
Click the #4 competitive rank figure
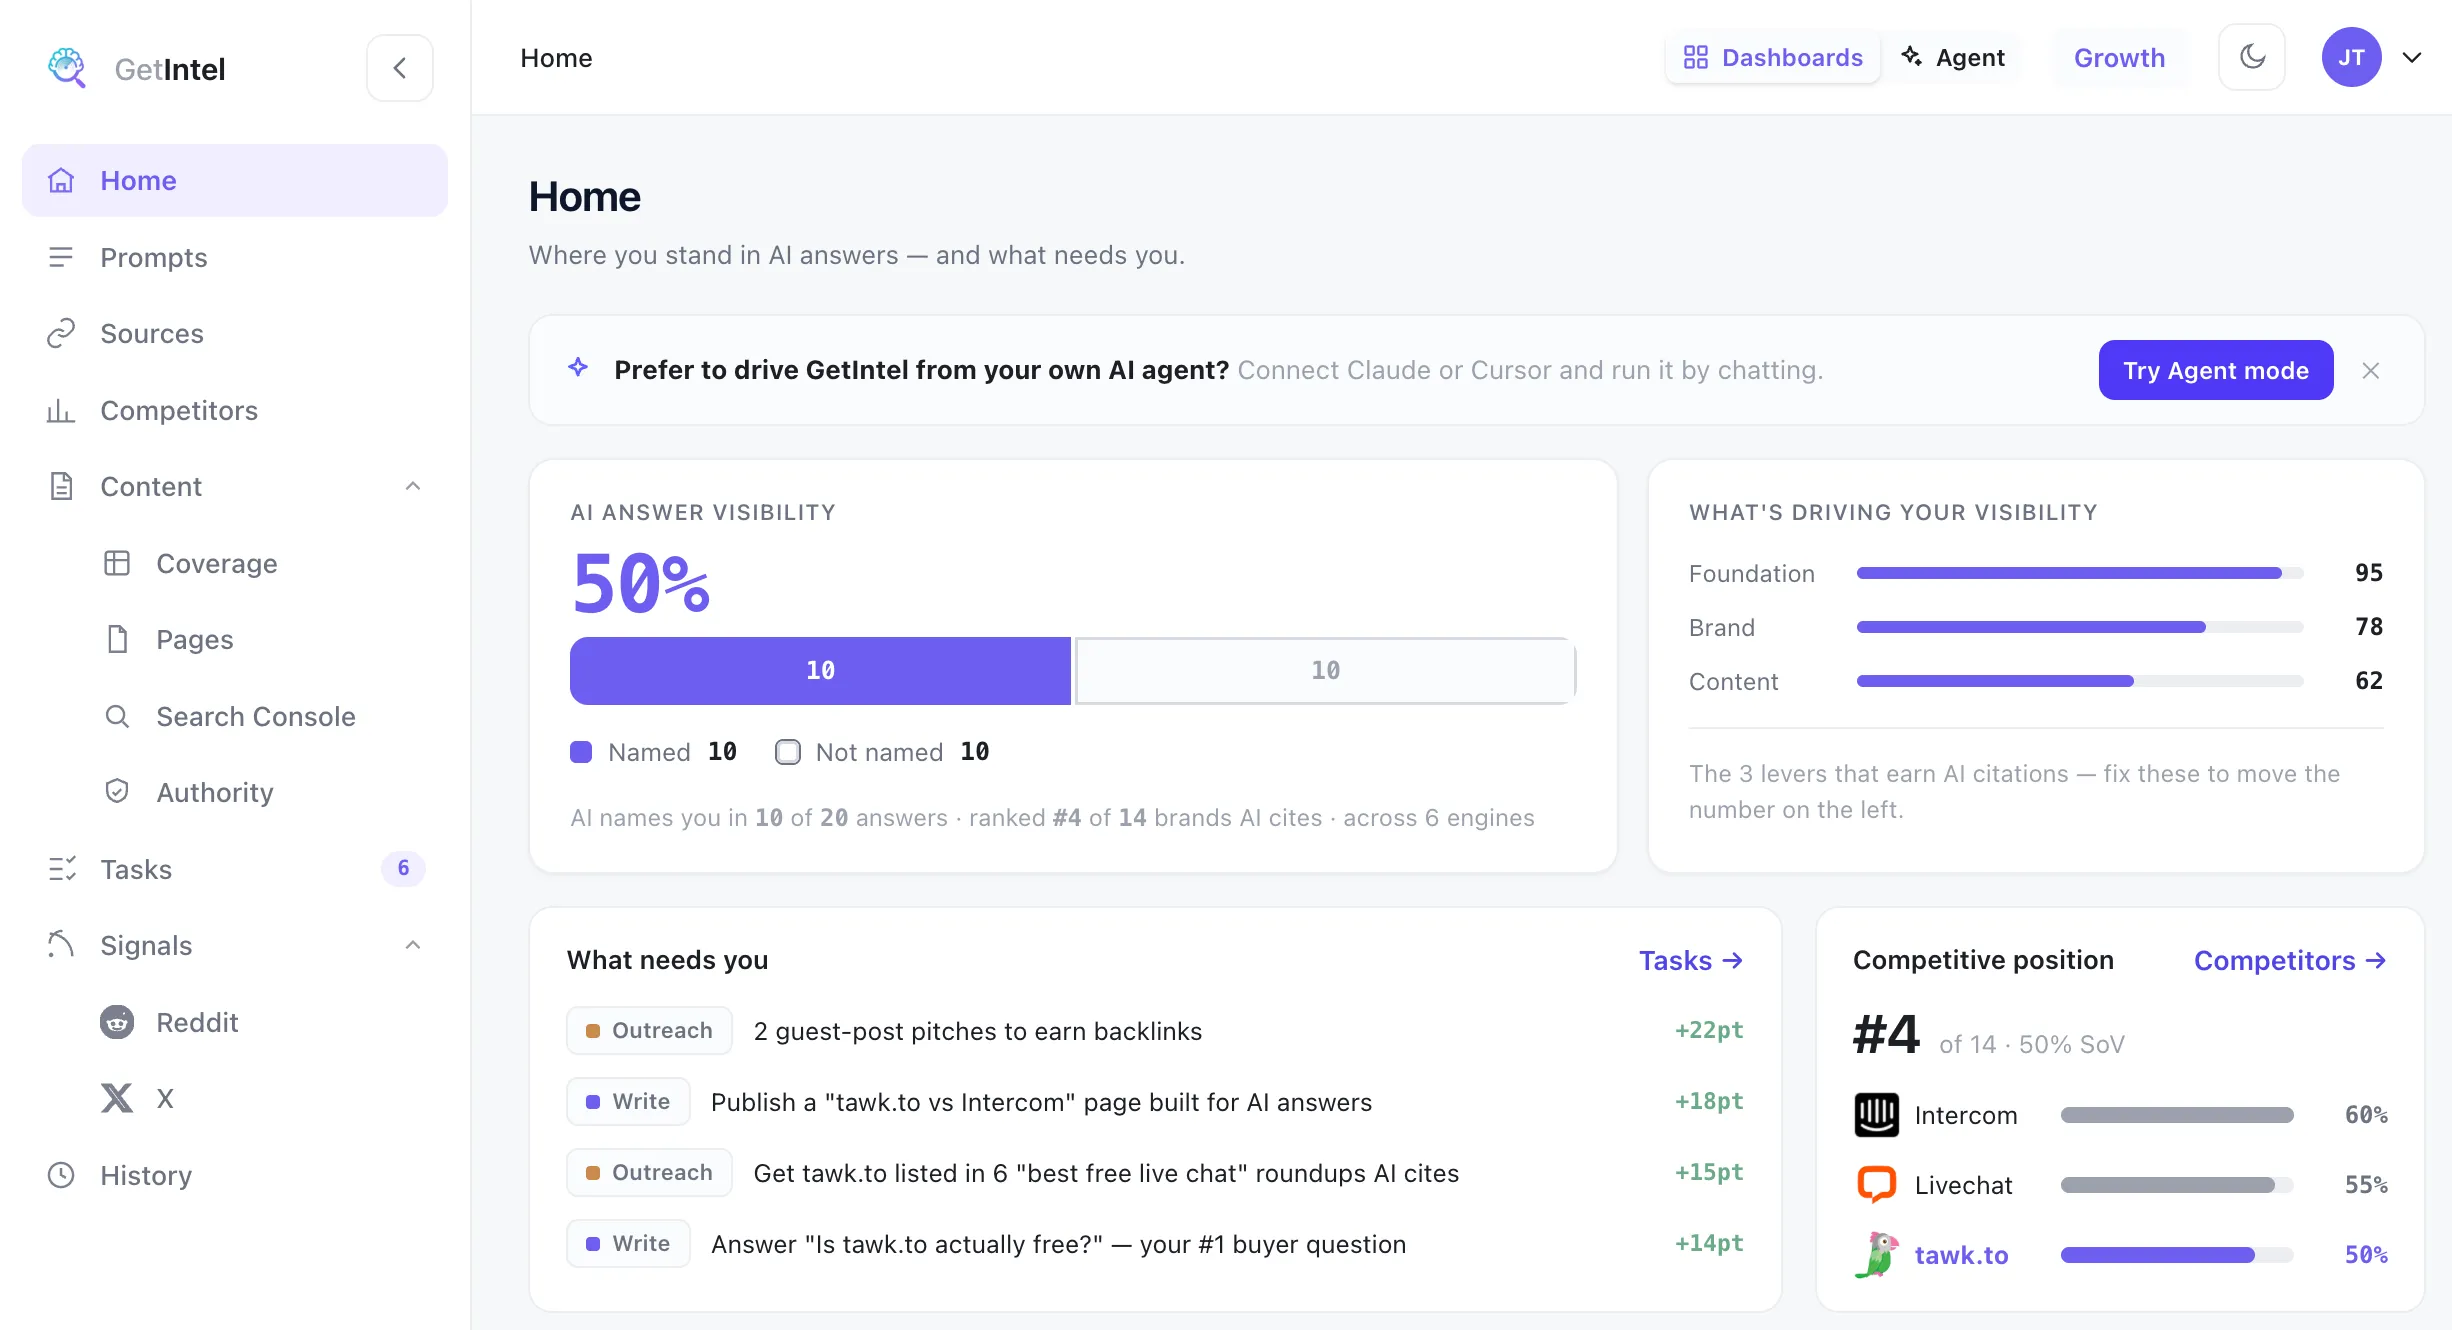1886,1034
